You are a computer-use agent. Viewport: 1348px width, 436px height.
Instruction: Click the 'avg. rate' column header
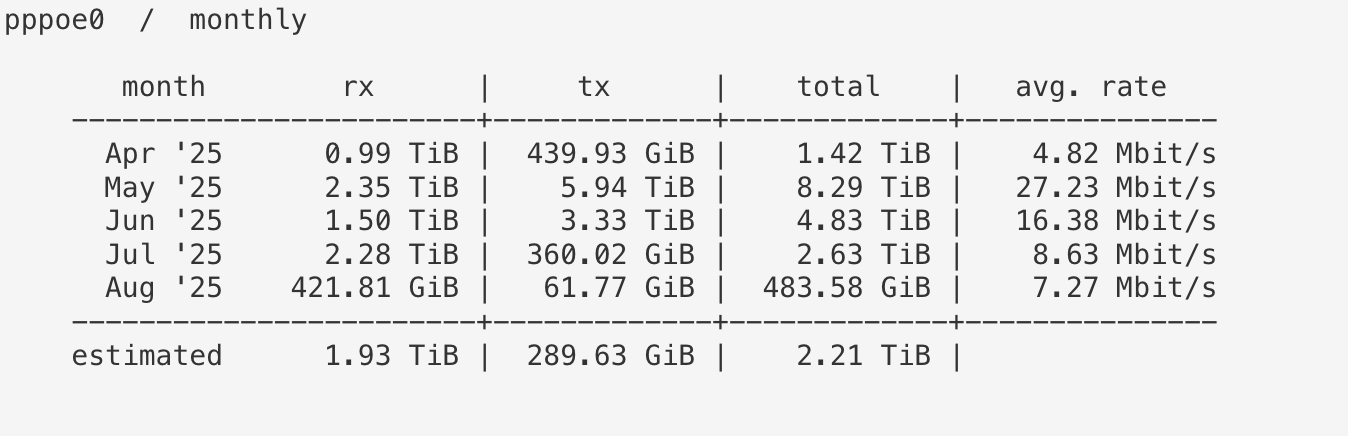1091,88
